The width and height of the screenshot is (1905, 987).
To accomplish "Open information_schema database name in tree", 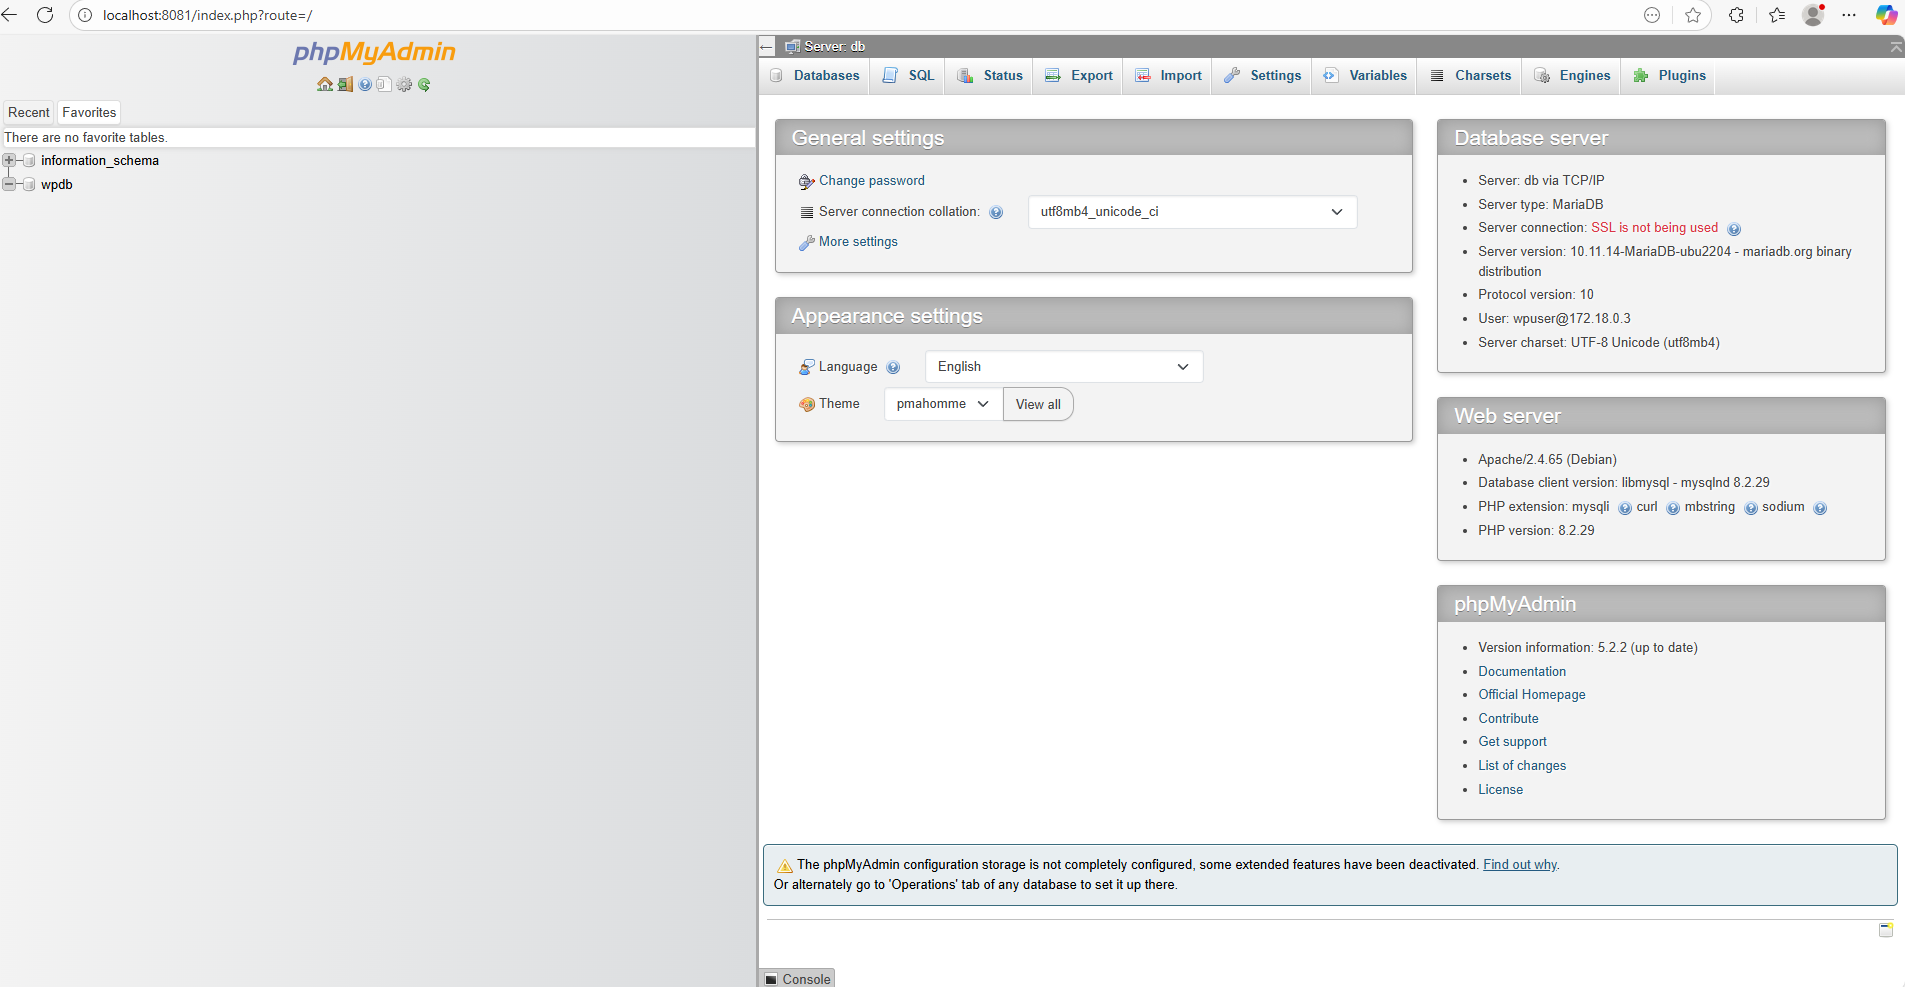I will (x=100, y=161).
